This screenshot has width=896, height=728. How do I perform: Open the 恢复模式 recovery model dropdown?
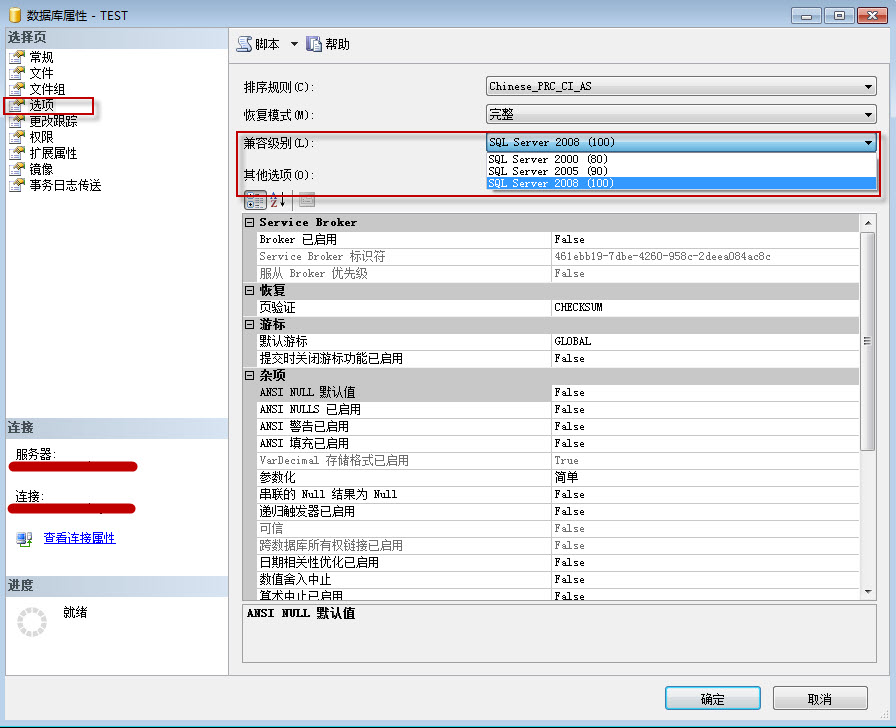pos(681,114)
